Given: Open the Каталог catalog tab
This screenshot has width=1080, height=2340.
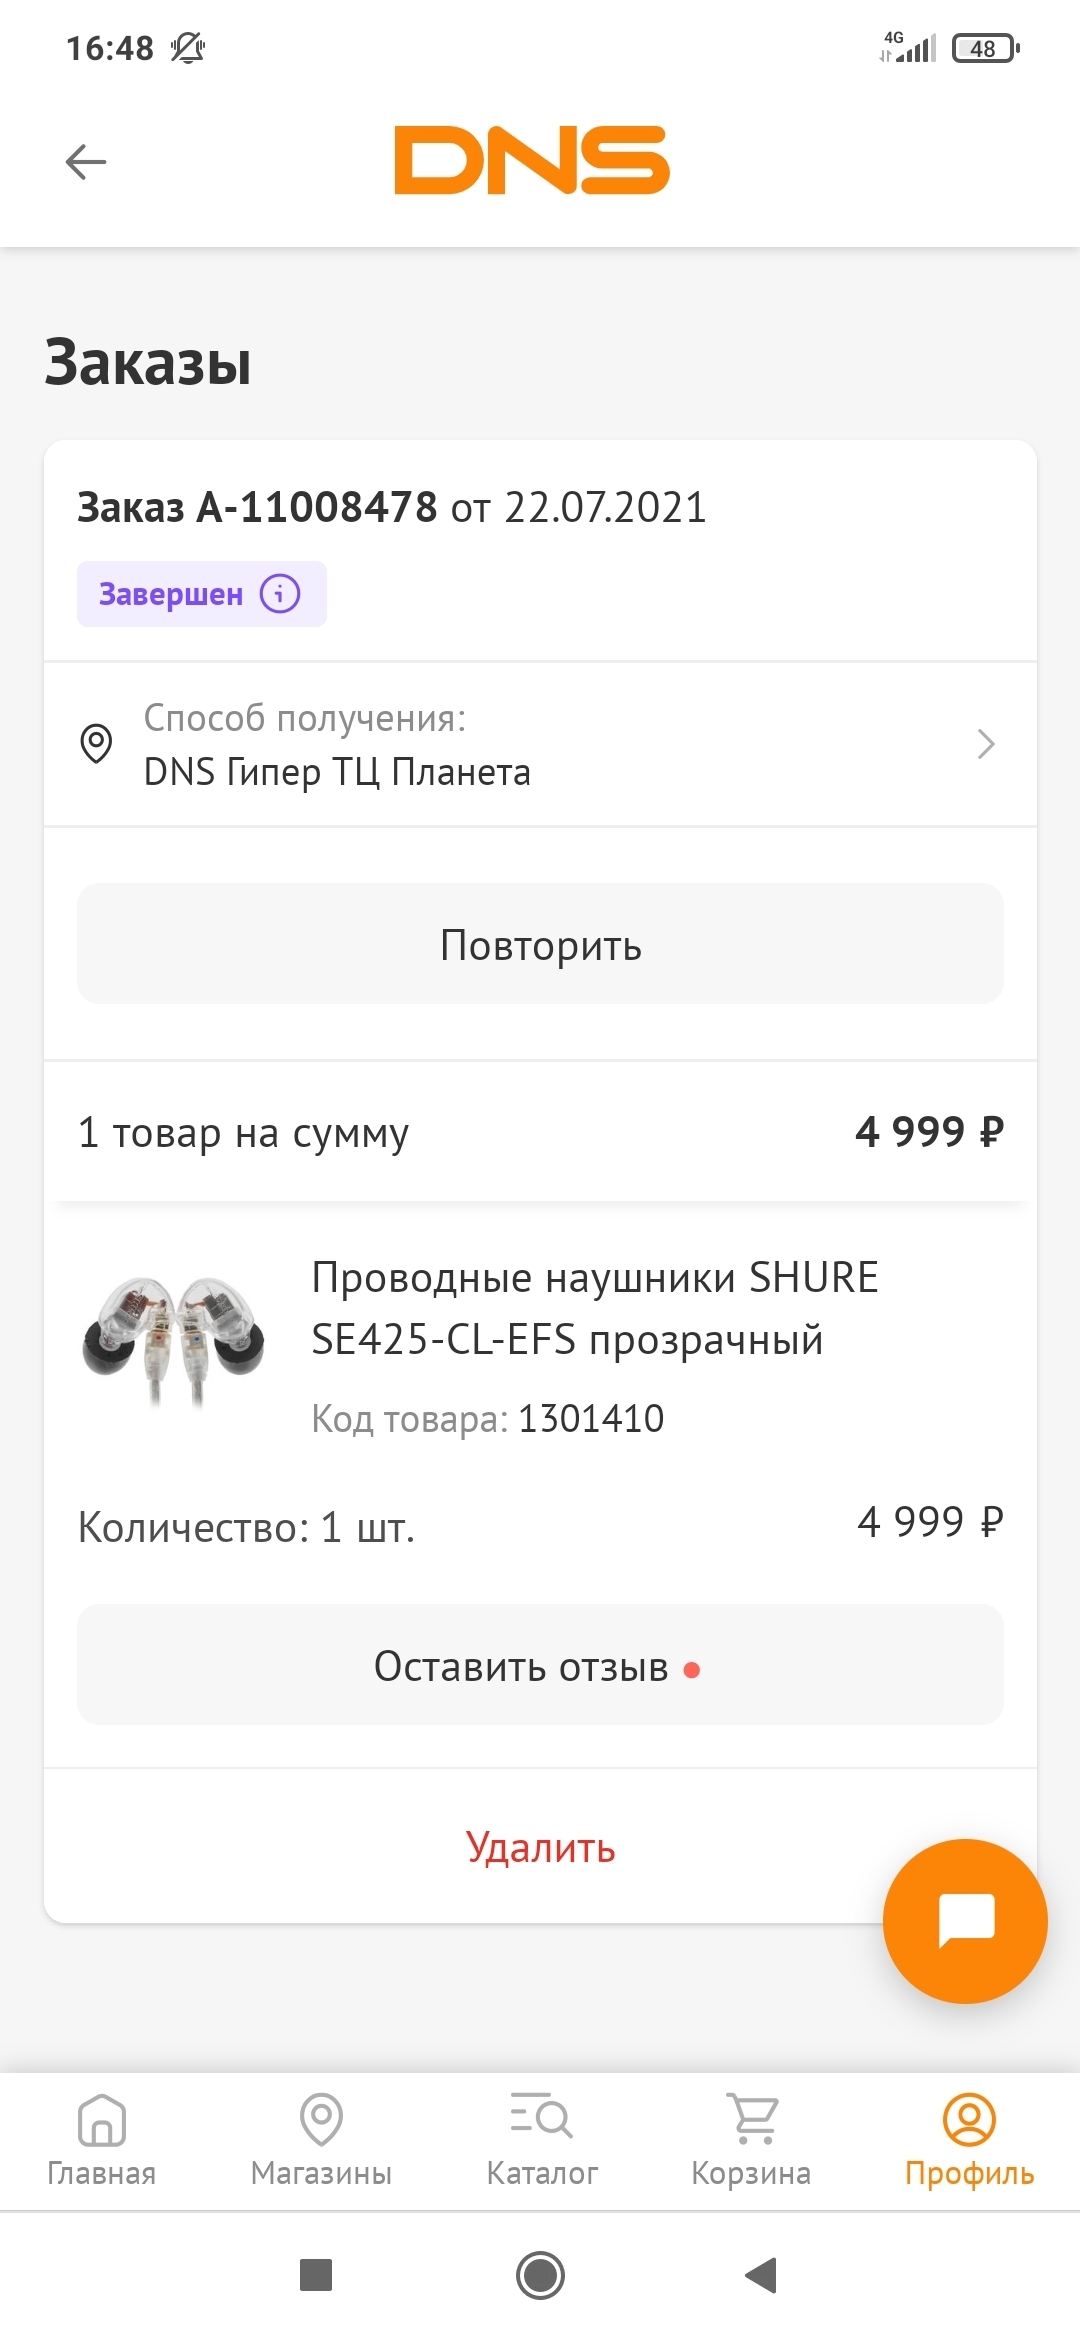Looking at the screenshot, I should [x=542, y=2138].
